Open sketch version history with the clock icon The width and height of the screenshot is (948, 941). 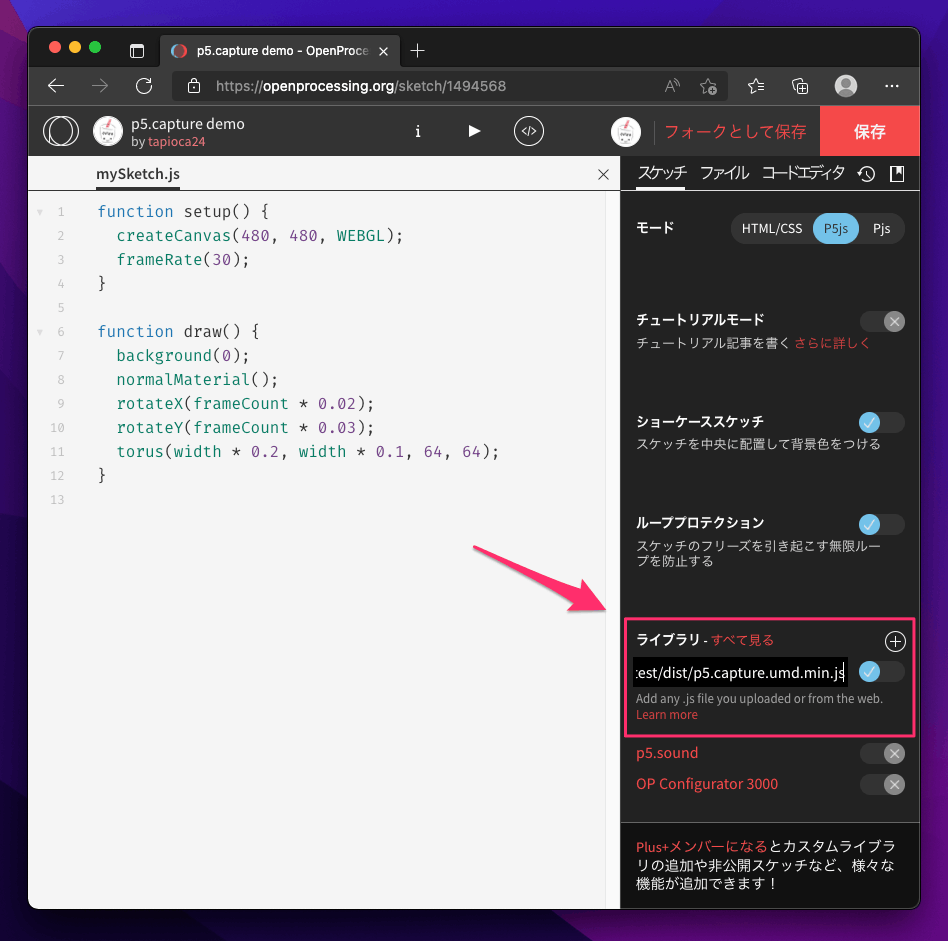click(x=866, y=172)
